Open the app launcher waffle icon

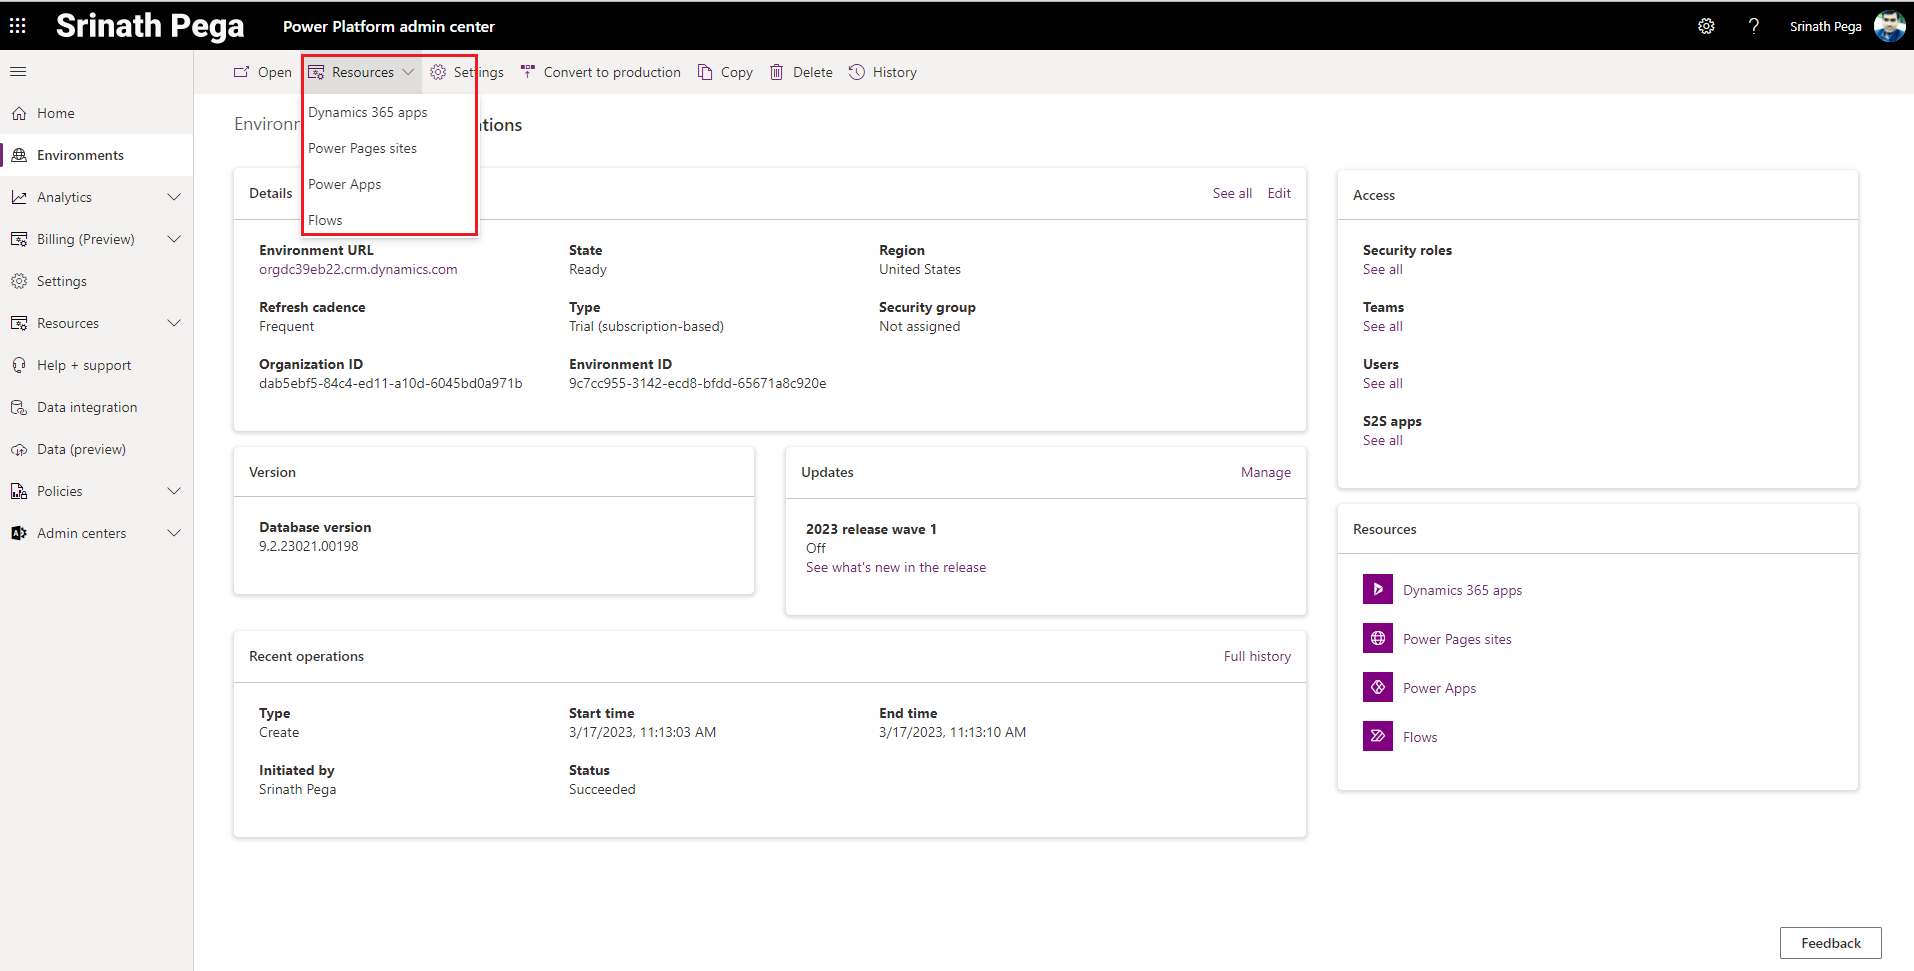tap(18, 26)
